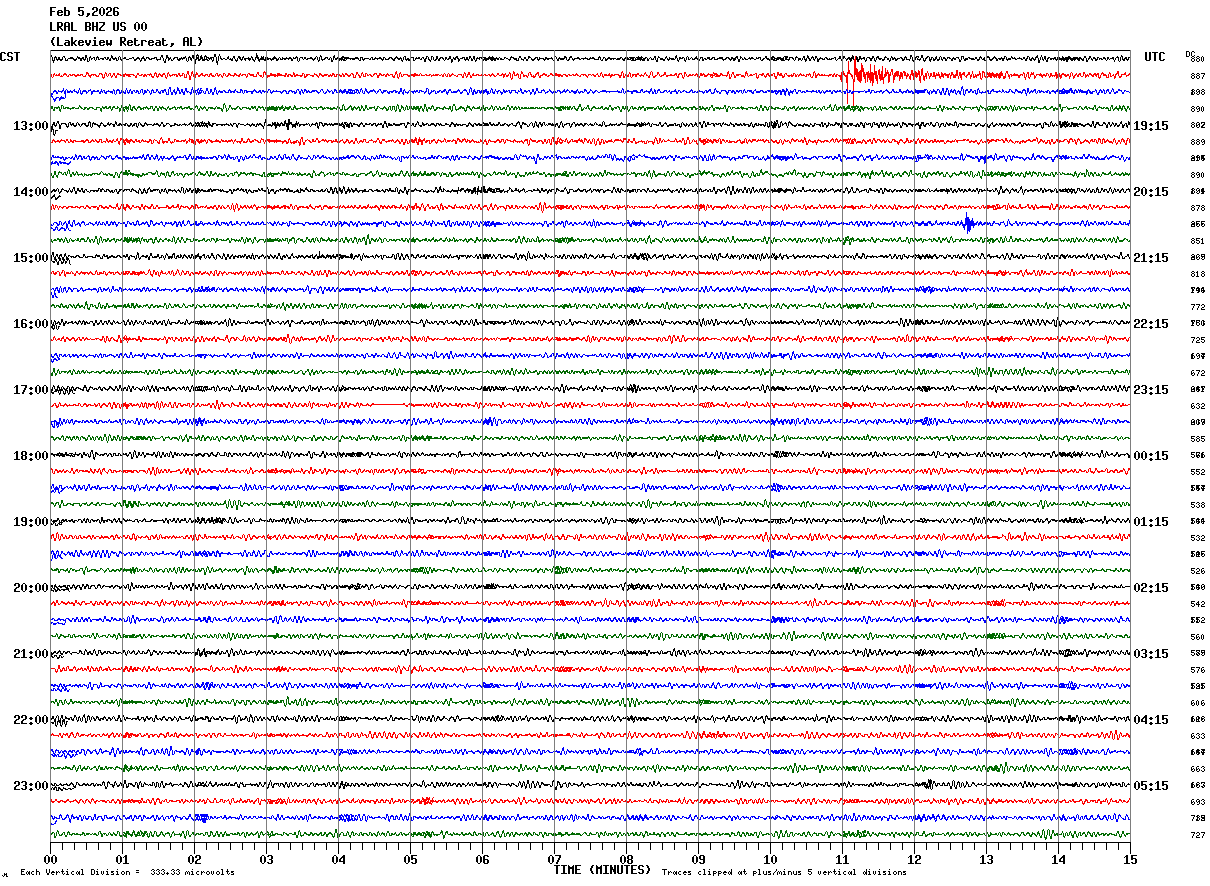
Task: Click the 00:15 UTC time label
Action: [x=1151, y=456]
